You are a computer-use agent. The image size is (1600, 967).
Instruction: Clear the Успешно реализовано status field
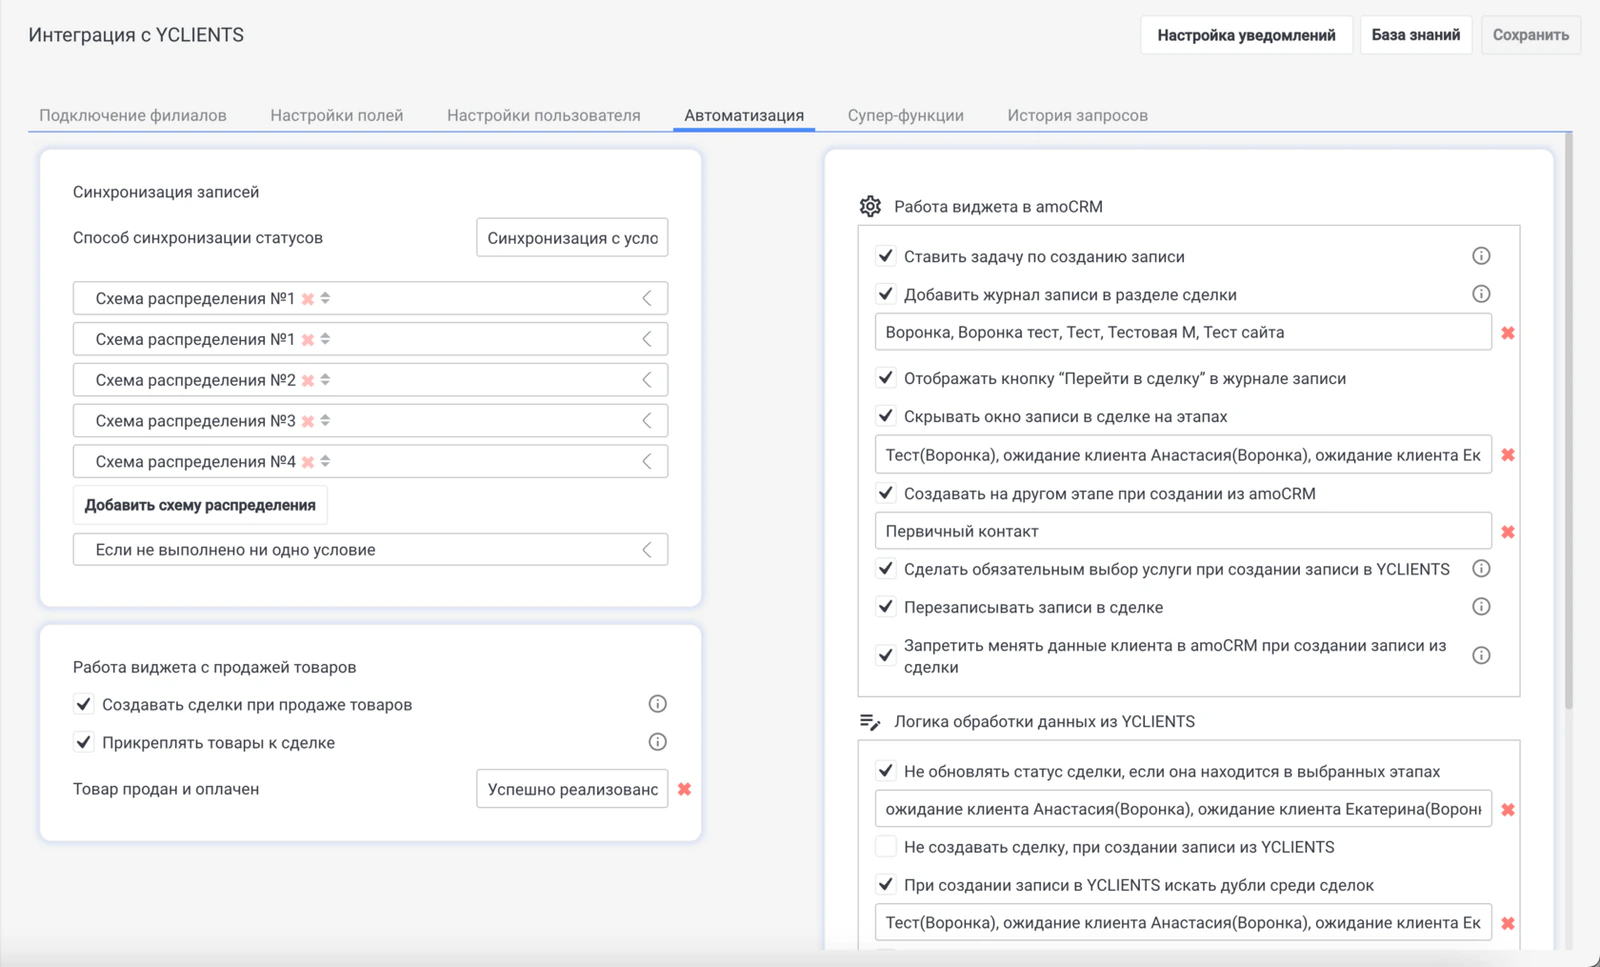(x=684, y=789)
